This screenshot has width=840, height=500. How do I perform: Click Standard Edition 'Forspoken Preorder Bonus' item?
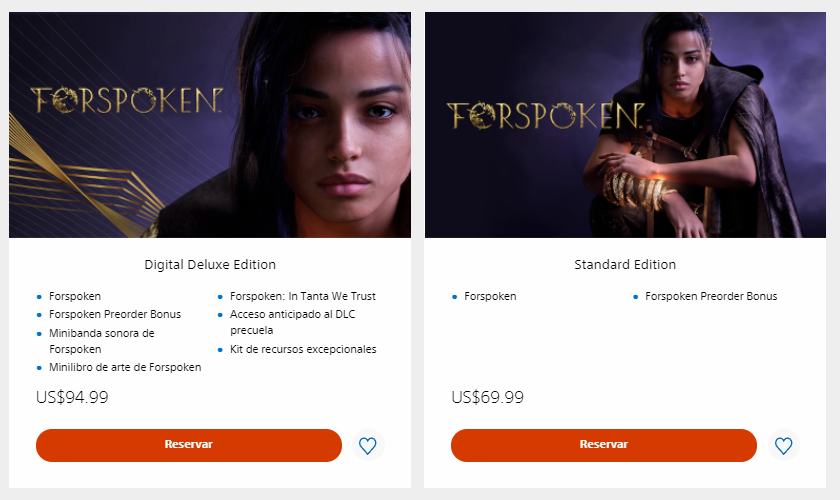pyautogui.click(x=710, y=296)
